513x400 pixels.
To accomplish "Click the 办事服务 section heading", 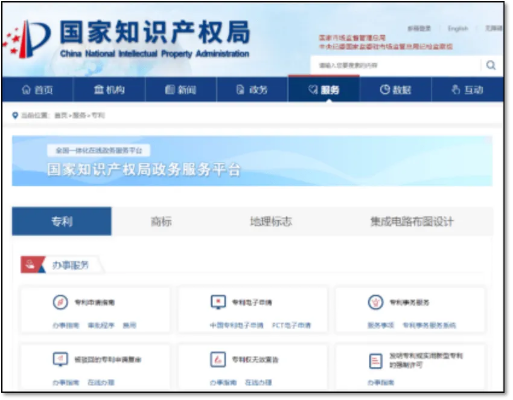I will coord(71,265).
